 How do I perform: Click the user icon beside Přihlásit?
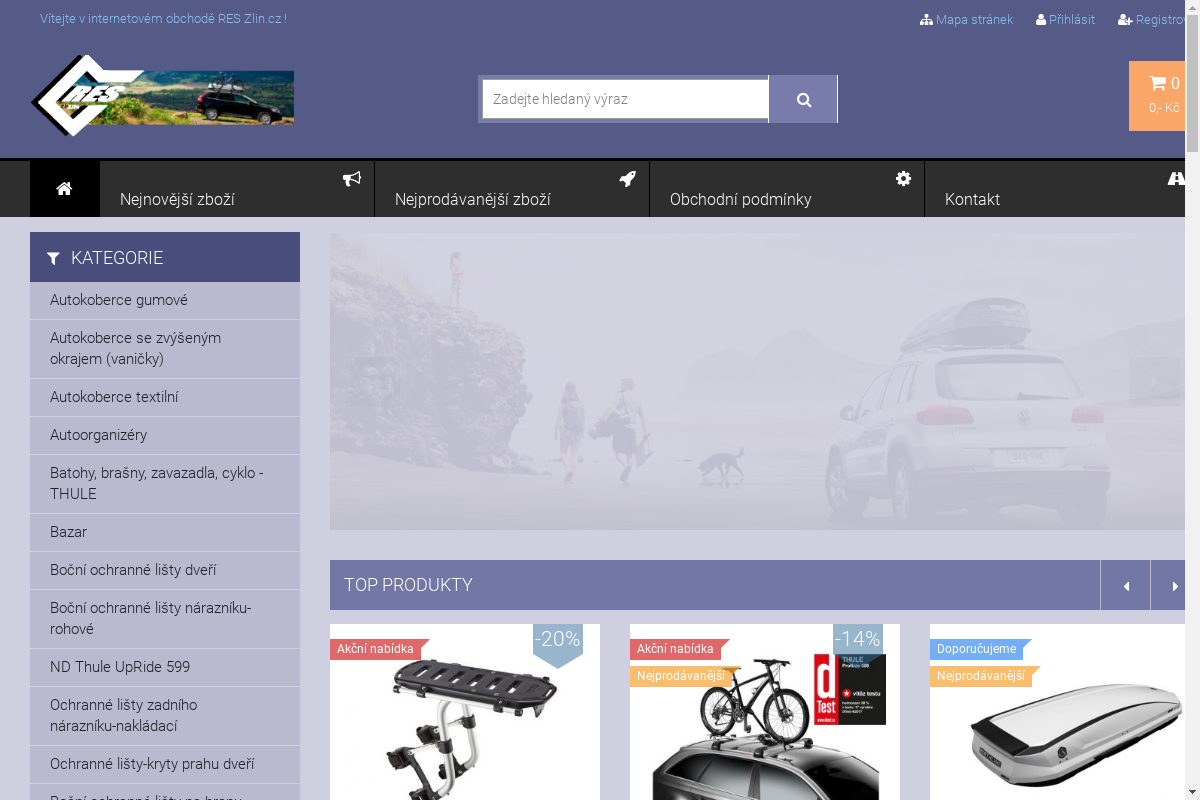pyautogui.click(x=1041, y=20)
